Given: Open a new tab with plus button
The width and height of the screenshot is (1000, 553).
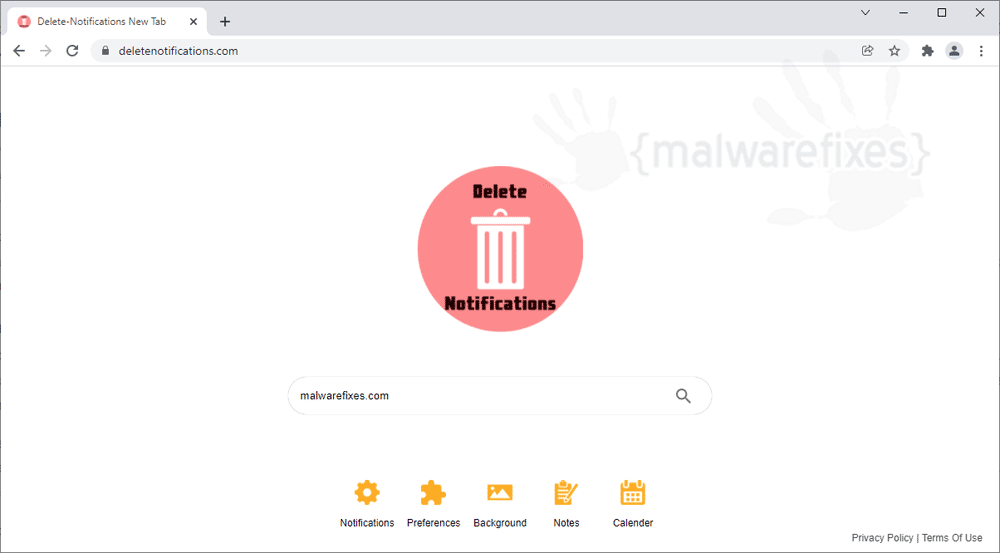Looking at the screenshot, I should tap(224, 22).
